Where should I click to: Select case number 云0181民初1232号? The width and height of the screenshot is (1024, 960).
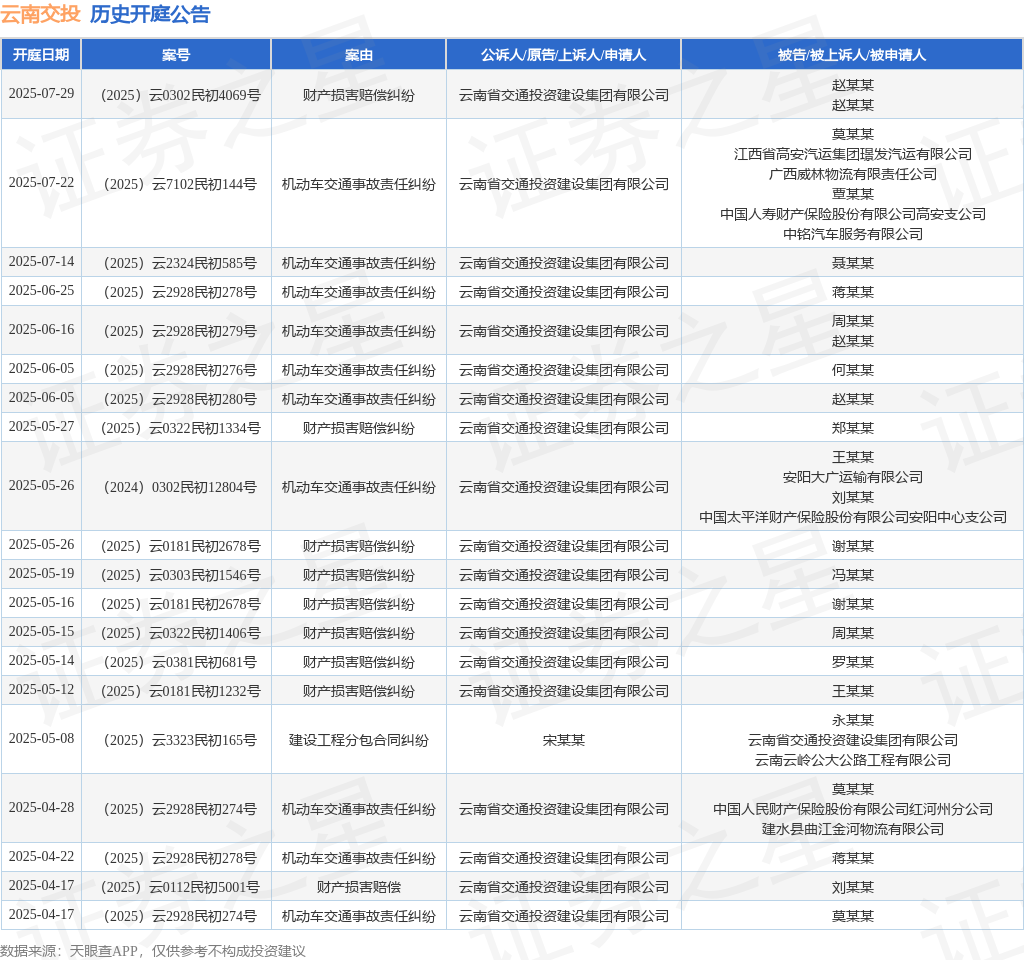180,691
